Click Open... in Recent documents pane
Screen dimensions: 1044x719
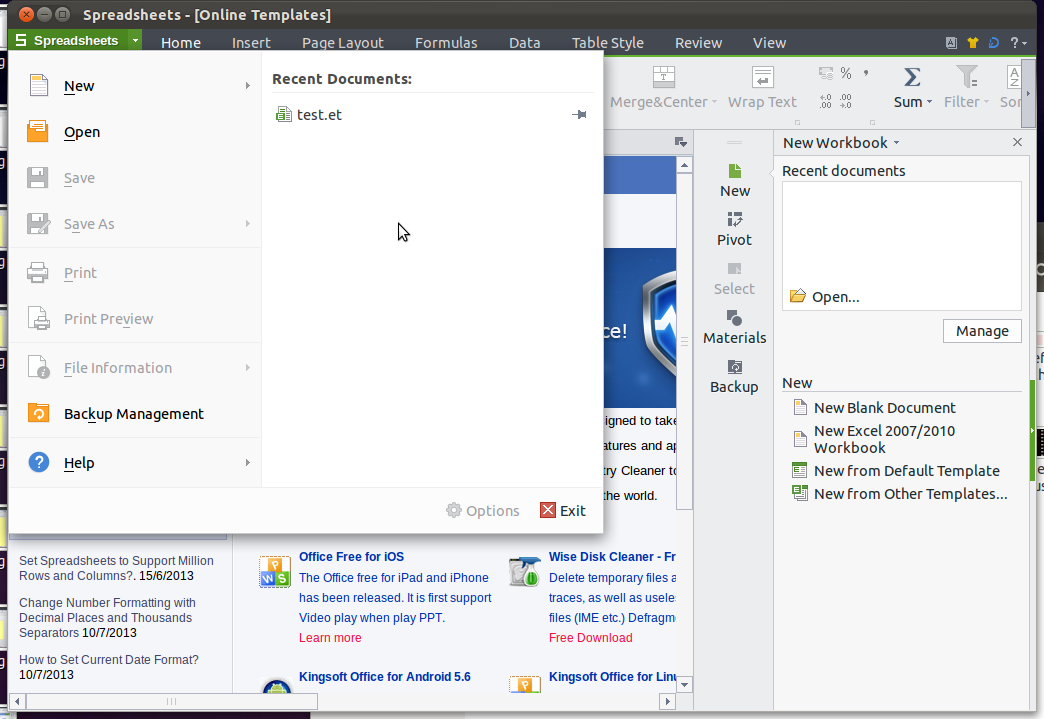824,296
